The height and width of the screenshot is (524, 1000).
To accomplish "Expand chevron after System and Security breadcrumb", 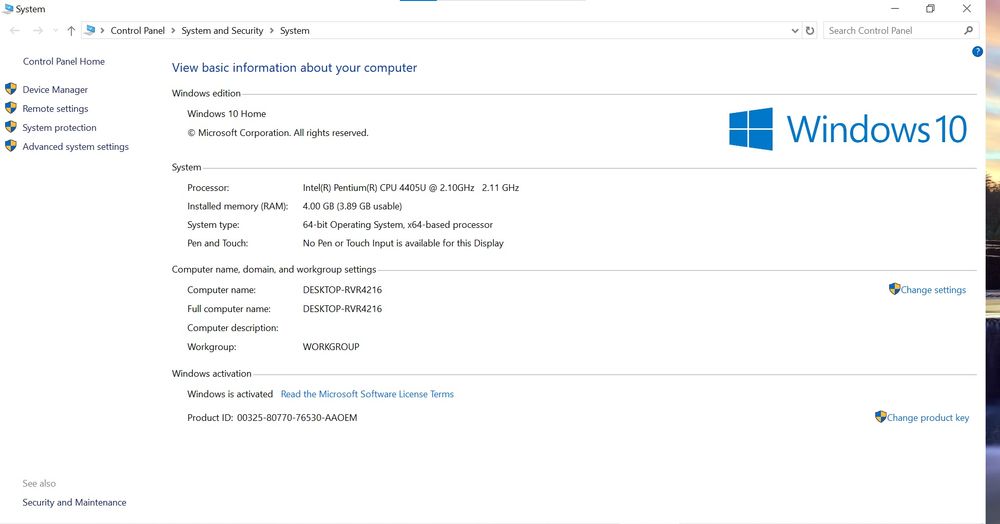I will click(x=272, y=31).
